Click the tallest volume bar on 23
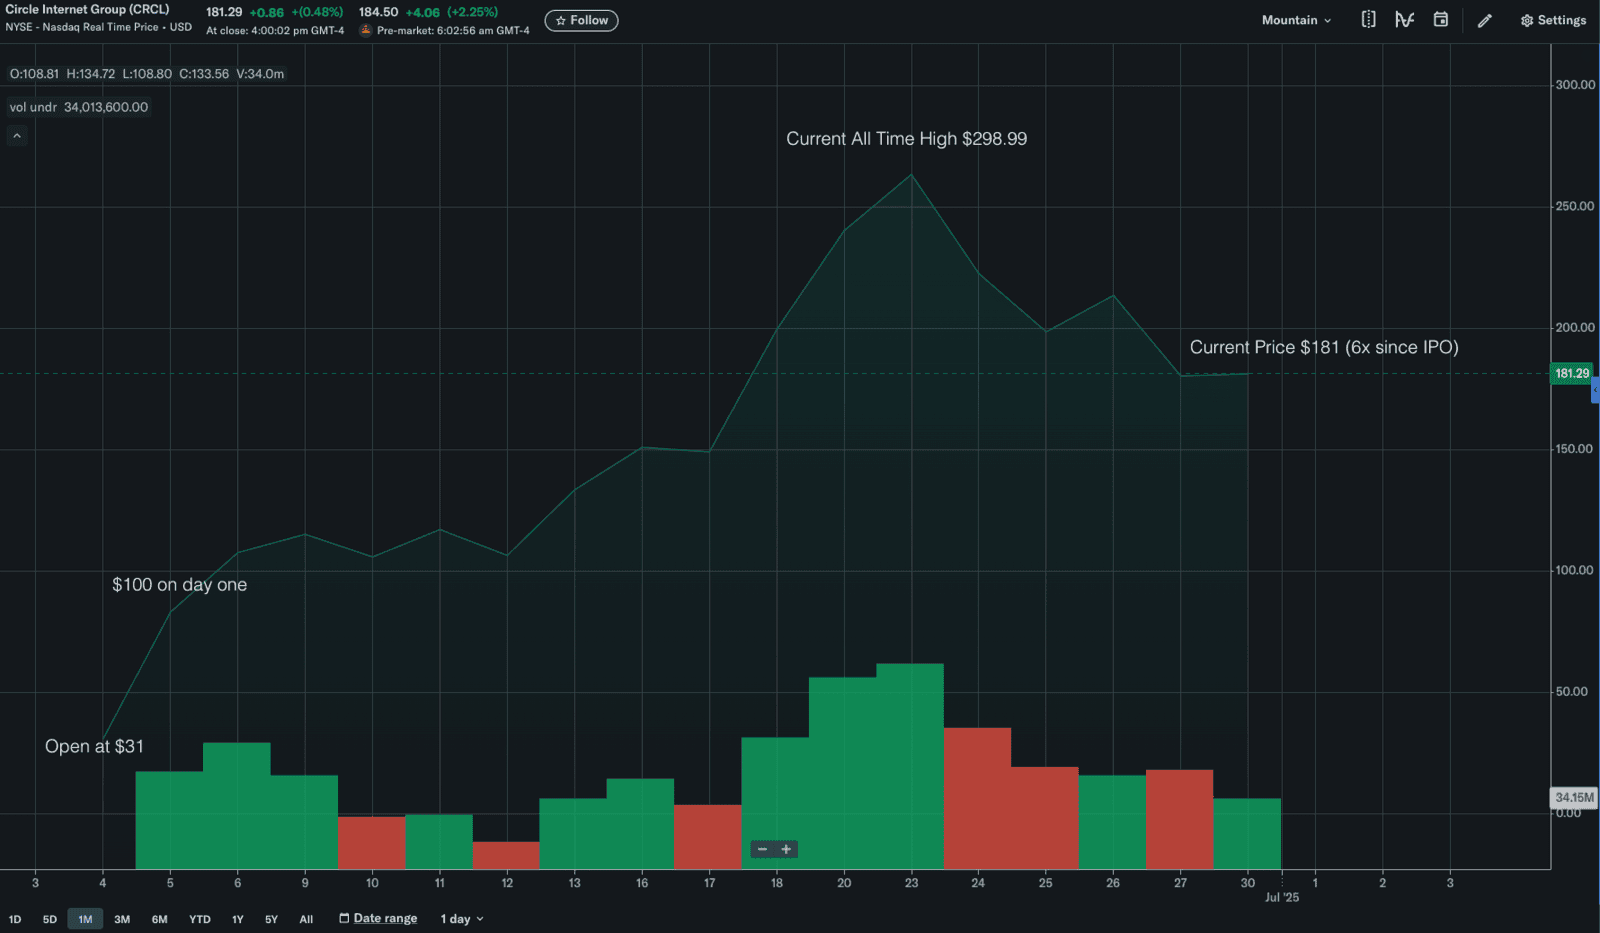The width and height of the screenshot is (1600, 933). coord(910,766)
